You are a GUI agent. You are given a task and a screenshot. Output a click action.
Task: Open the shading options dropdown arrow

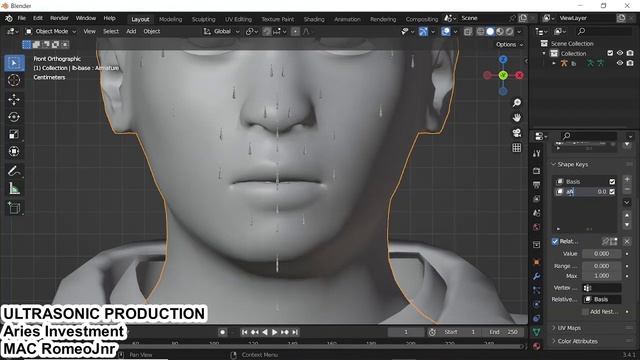pyautogui.click(x=519, y=31)
